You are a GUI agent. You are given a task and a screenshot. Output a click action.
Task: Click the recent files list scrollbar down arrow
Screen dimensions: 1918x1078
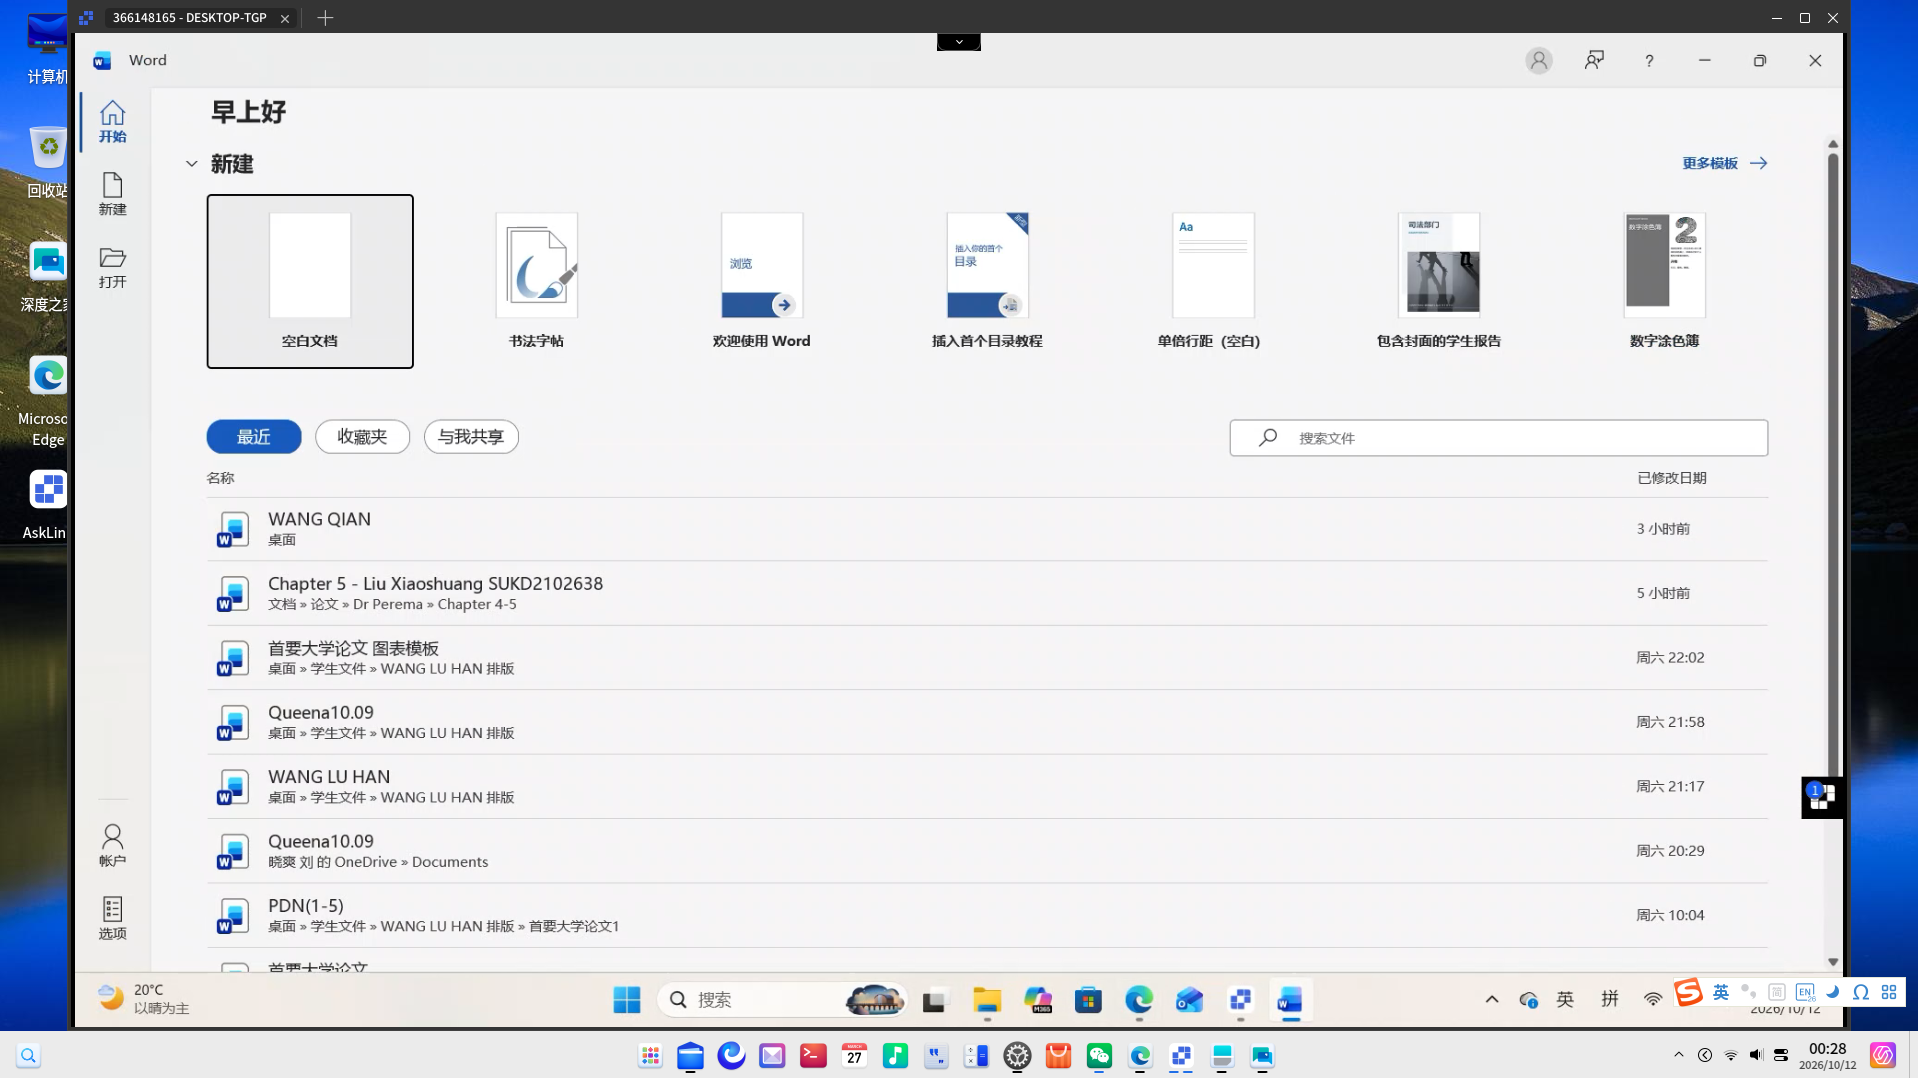pyautogui.click(x=1833, y=962)
